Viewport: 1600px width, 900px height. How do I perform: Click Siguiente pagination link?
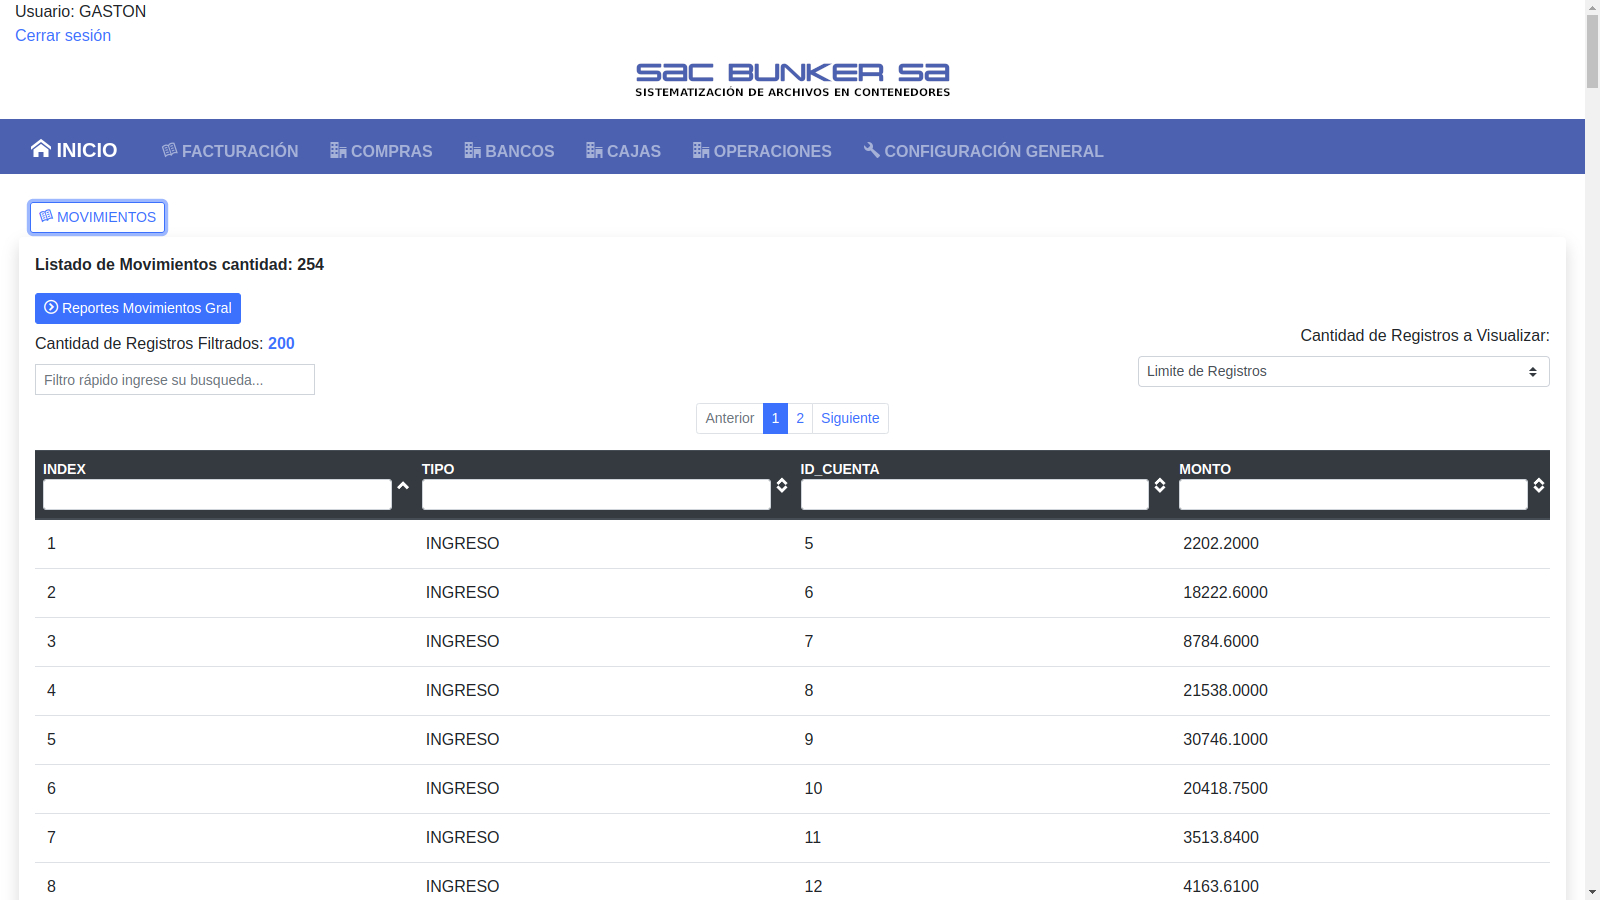[x=850, y=419]
